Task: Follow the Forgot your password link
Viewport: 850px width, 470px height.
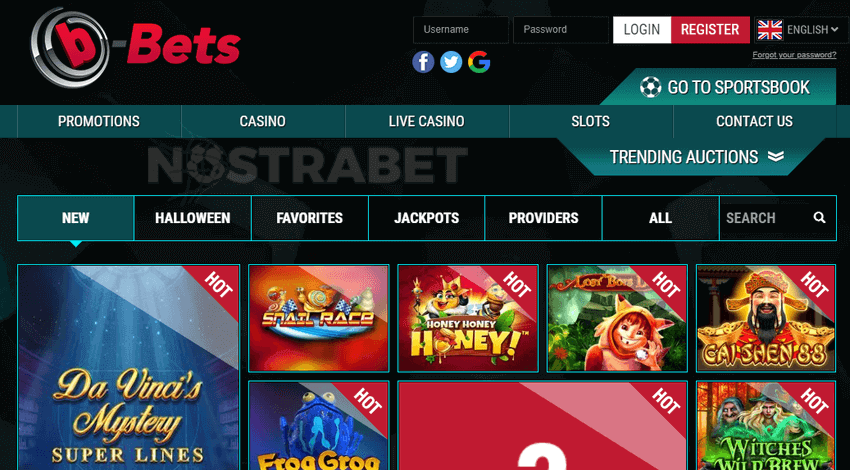Action: pos(794,55)
